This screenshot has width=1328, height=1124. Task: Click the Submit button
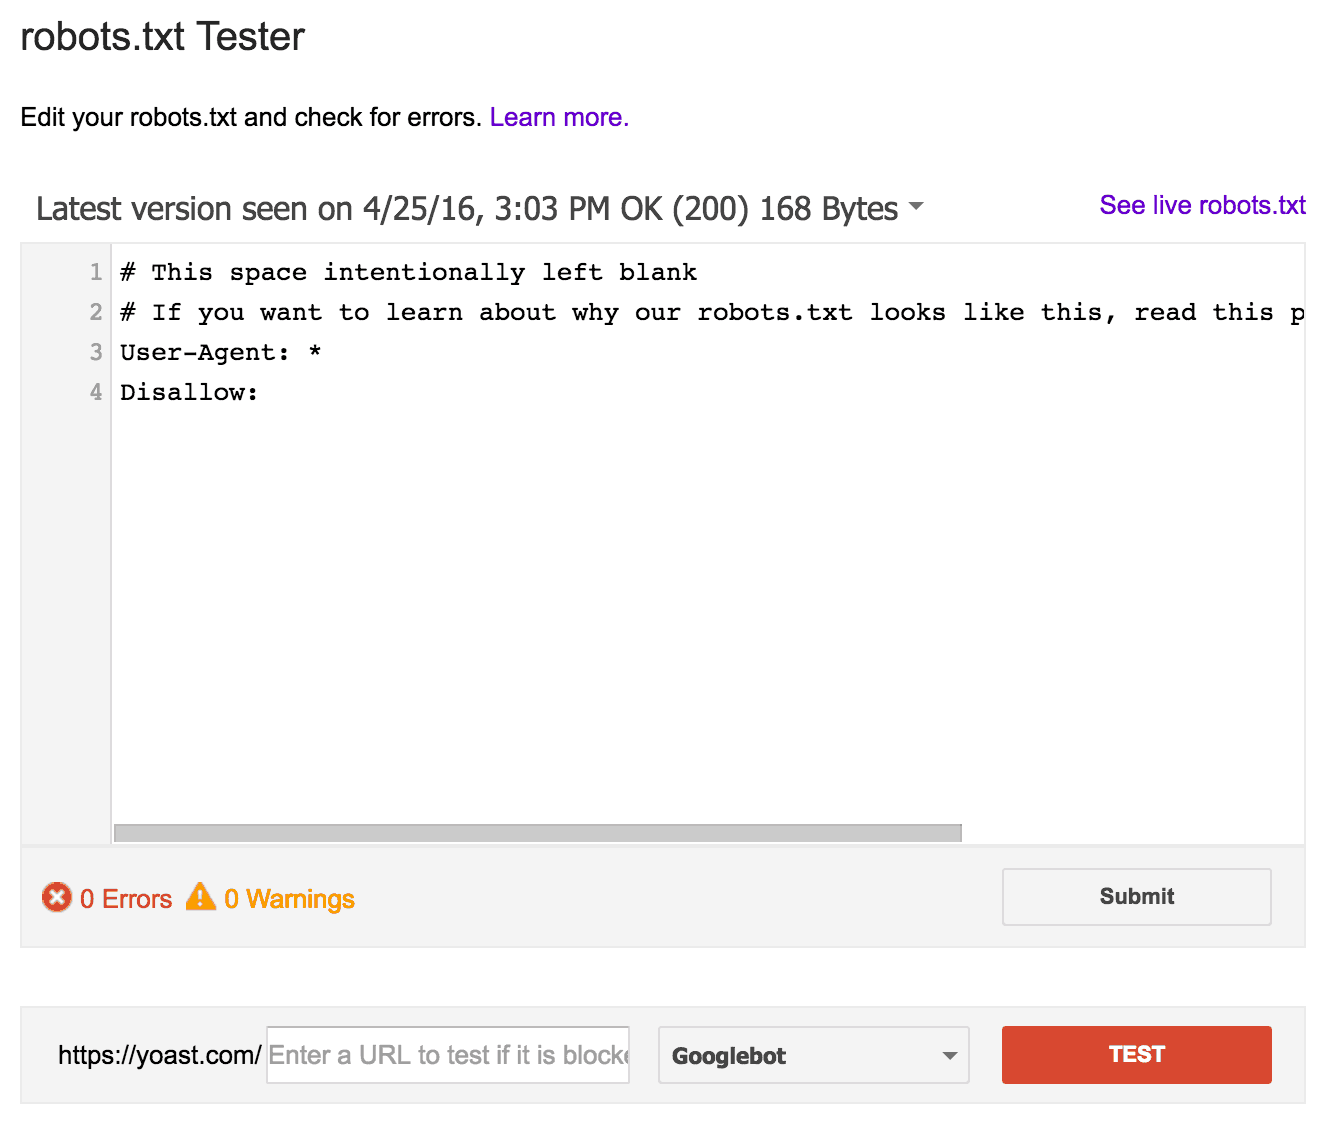coord(1137,897)
